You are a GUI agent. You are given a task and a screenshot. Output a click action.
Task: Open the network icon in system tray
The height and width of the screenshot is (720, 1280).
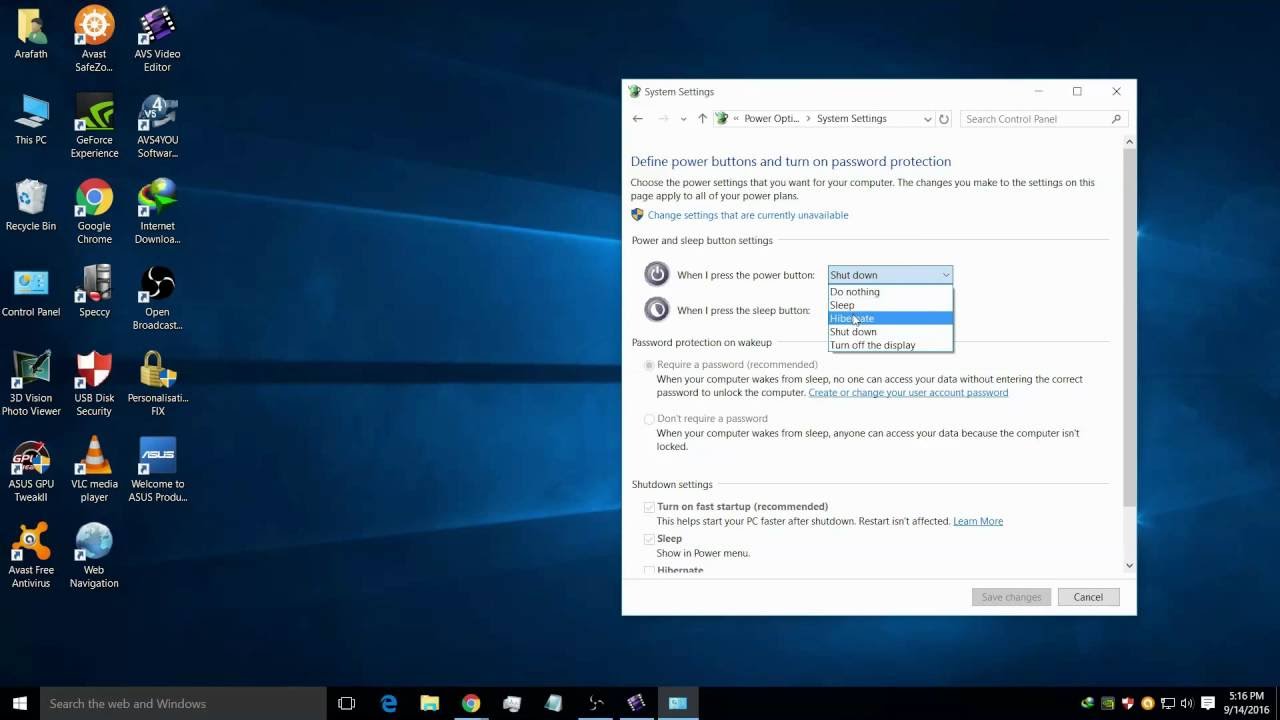point(1167,703)
